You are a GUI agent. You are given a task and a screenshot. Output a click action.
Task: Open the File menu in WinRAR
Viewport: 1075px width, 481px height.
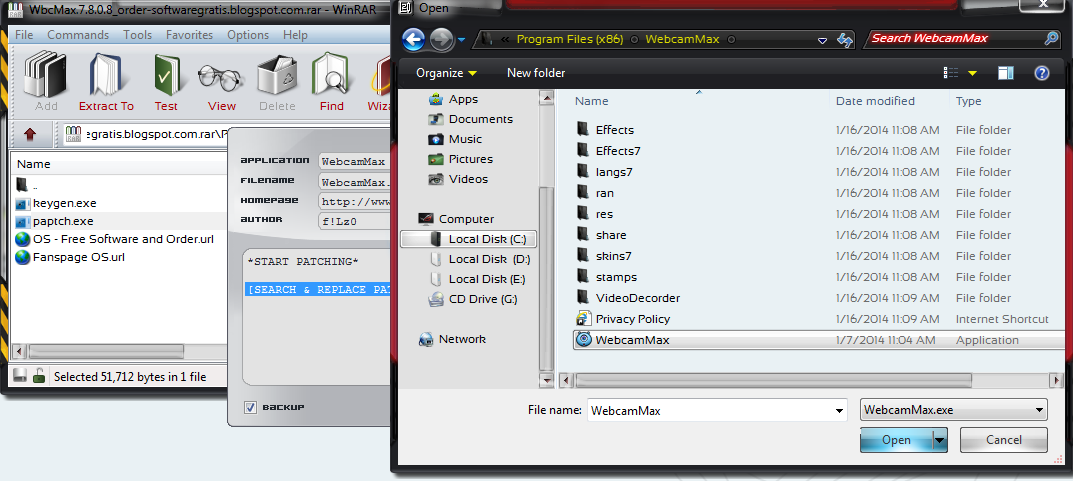pos(24,35)
